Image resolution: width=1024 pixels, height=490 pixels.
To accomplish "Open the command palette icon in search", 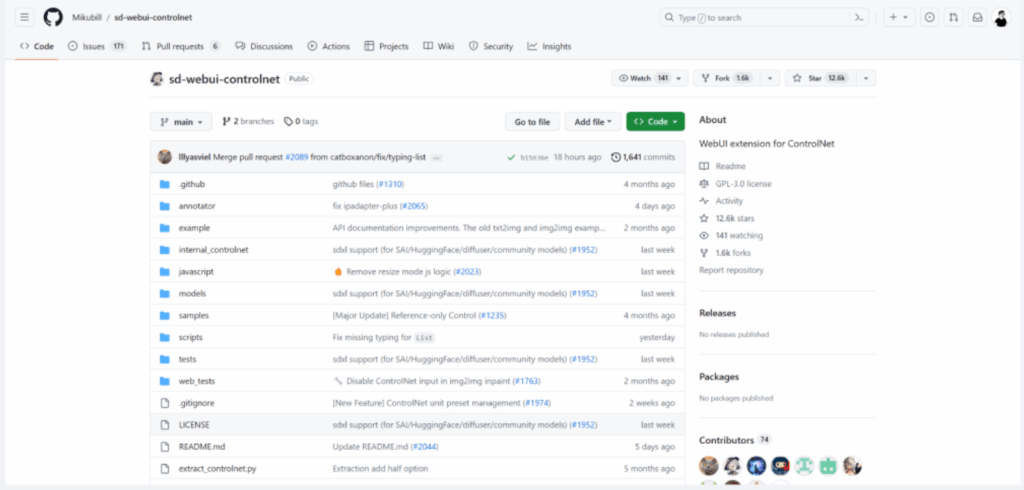I will coord(859,18).
